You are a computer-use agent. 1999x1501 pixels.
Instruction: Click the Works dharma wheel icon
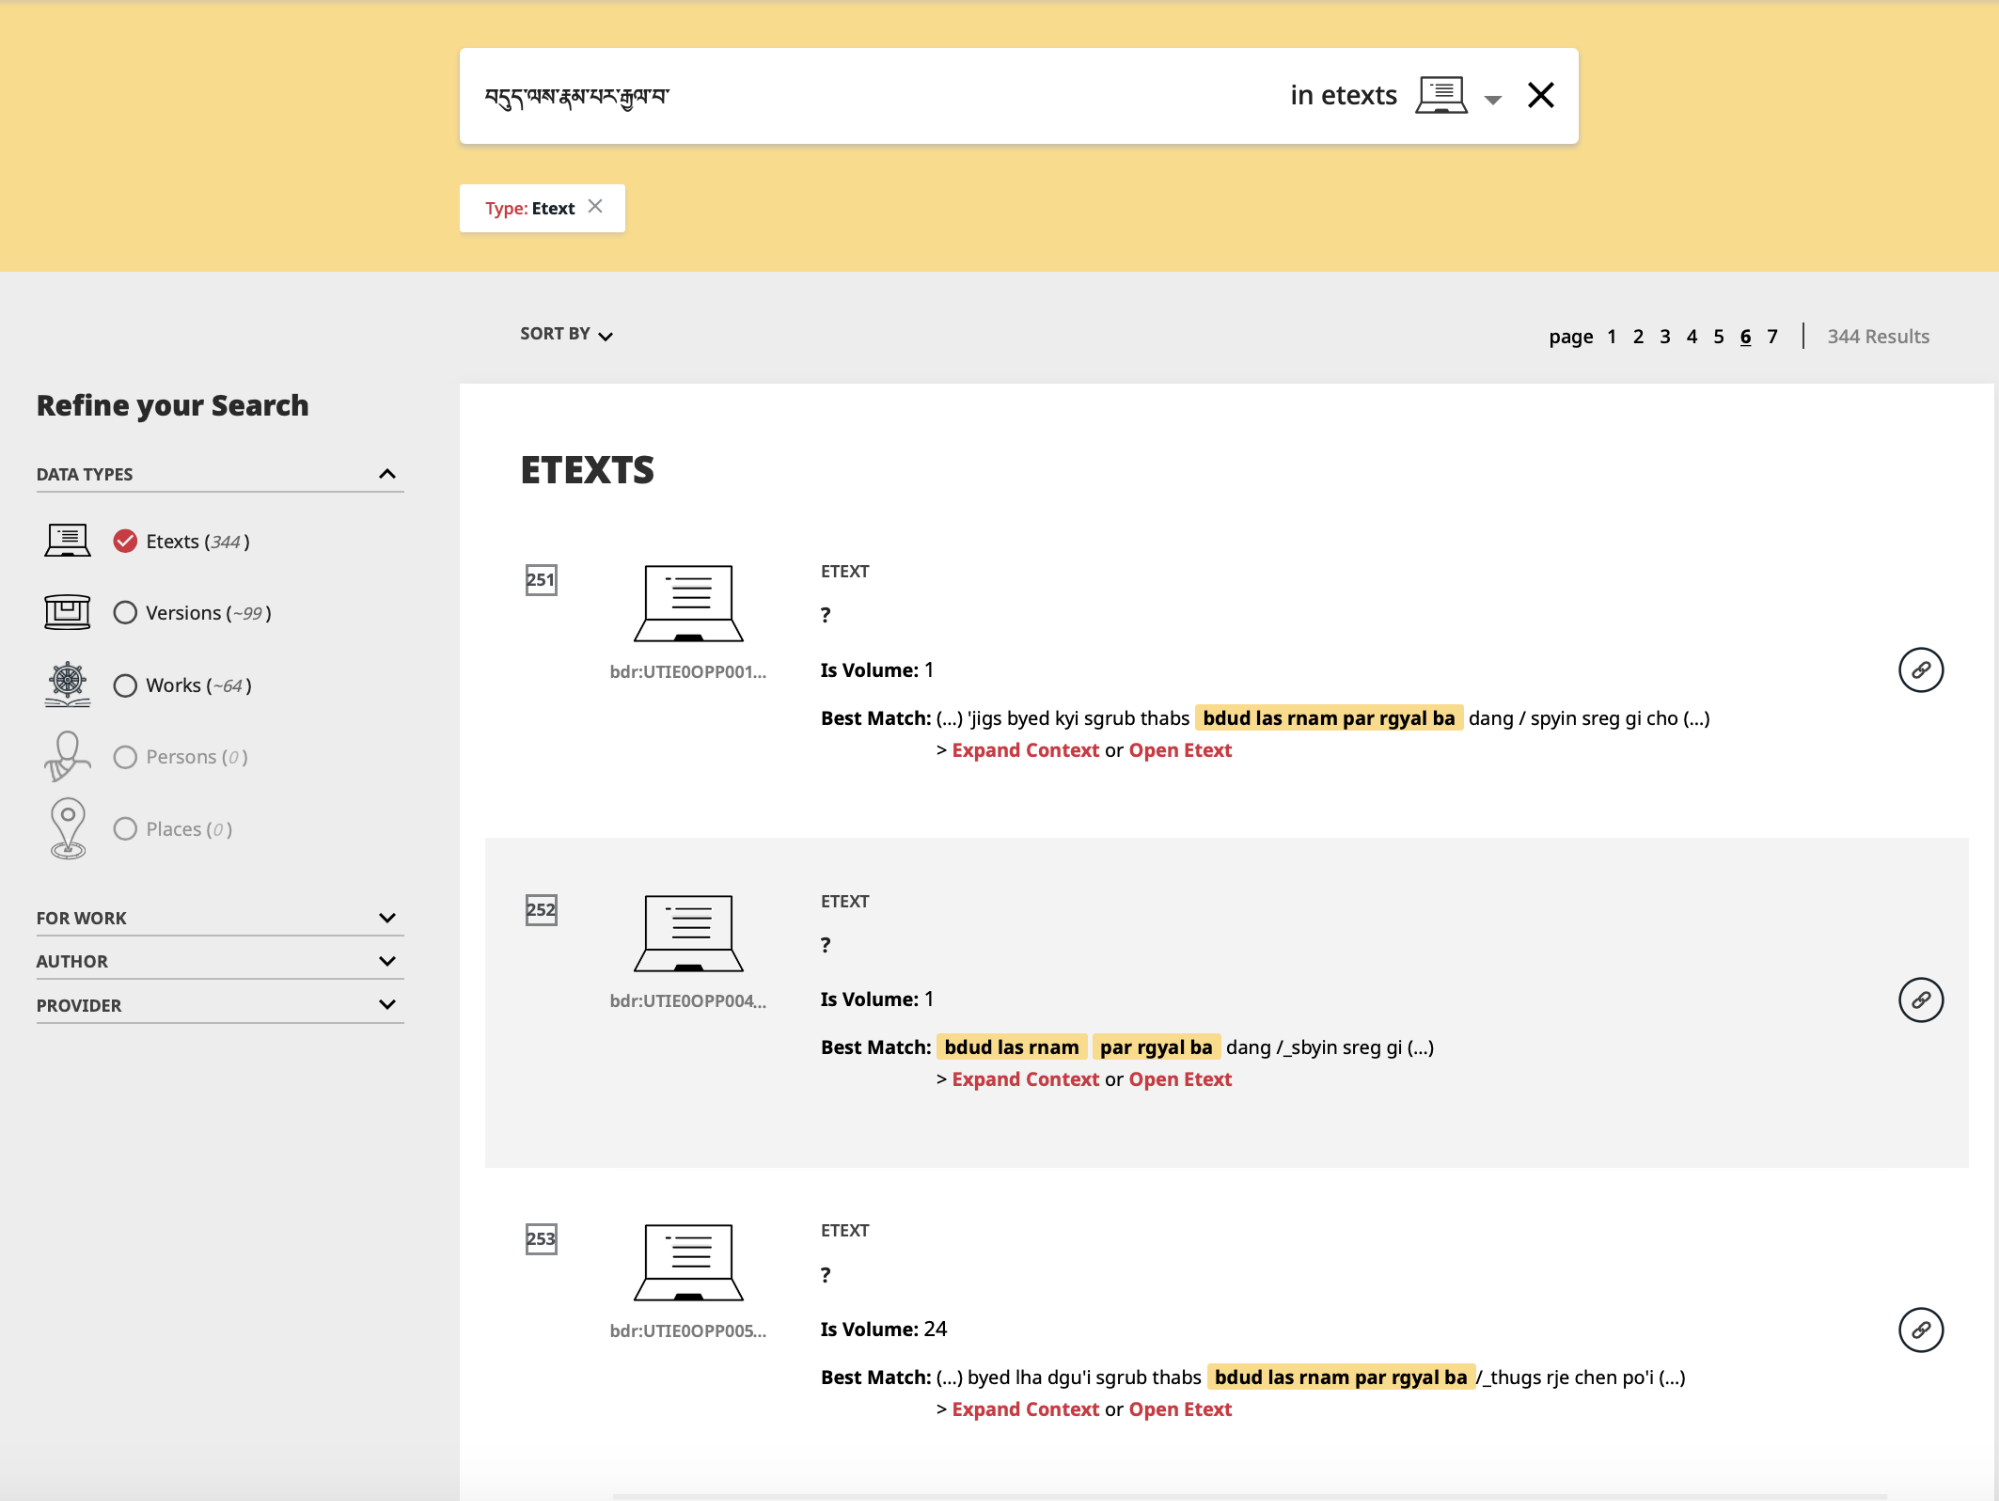point(68,685)
